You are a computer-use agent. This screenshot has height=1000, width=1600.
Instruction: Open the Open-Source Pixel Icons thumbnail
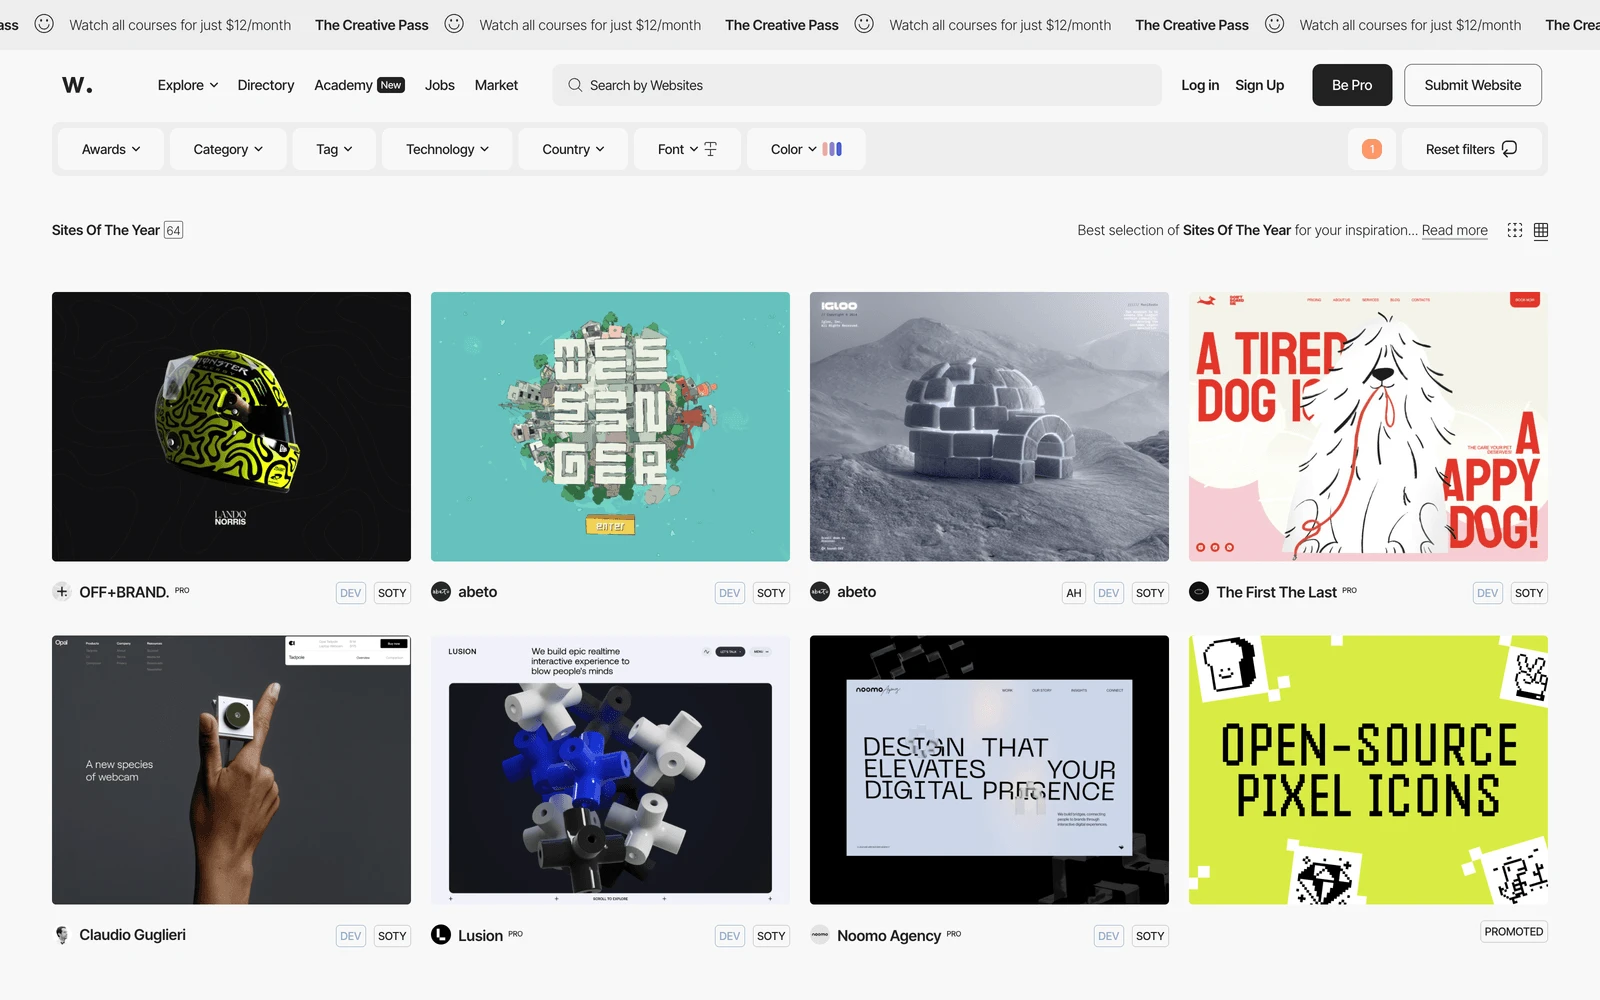point(1368,770)
